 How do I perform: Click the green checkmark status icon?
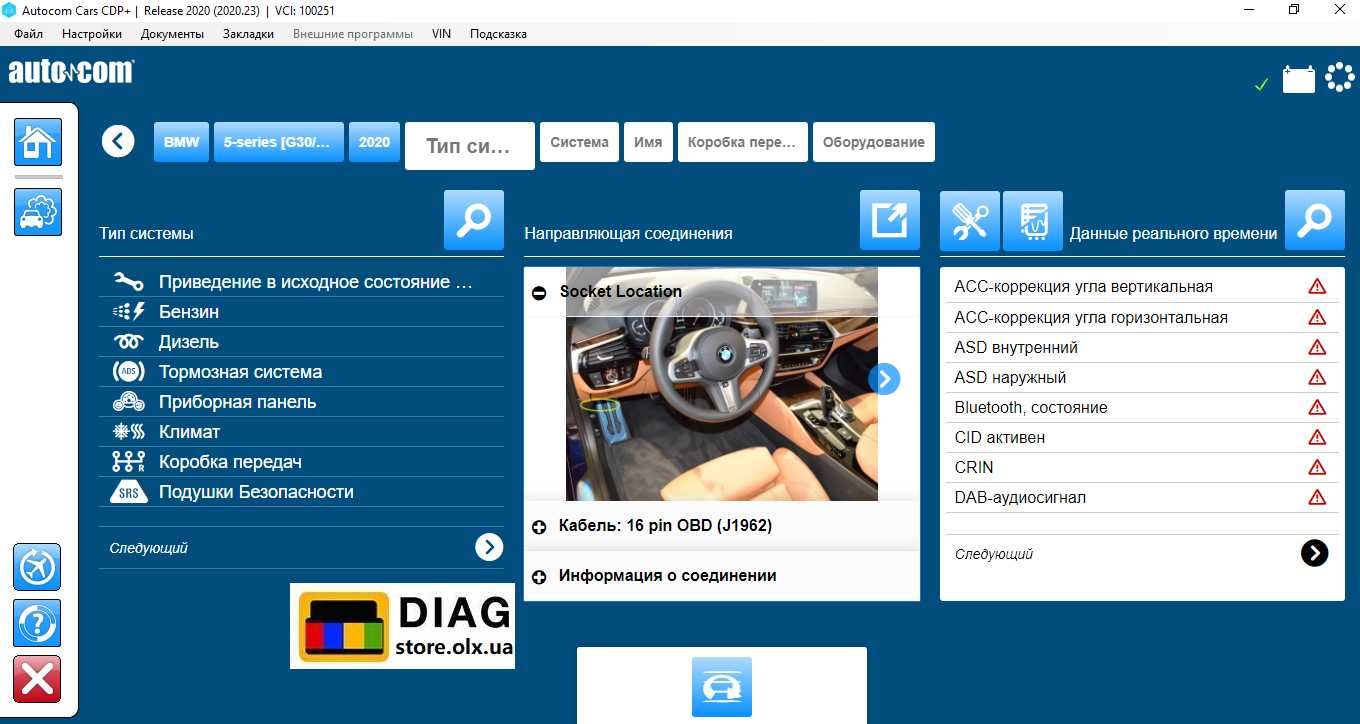[1261, 85]
